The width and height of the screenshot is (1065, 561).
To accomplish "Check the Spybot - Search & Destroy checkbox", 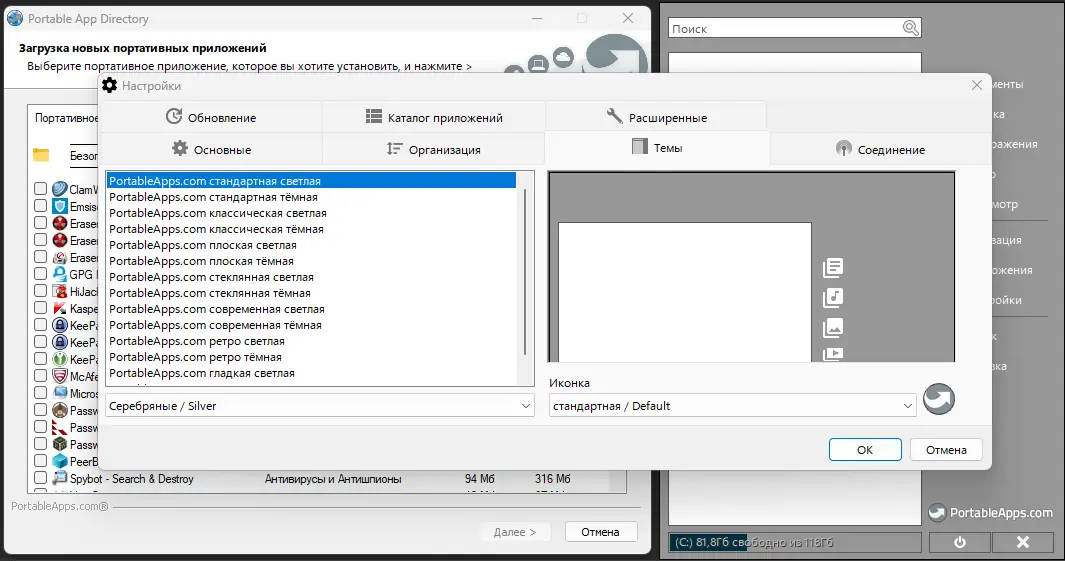I will point(41,478).
